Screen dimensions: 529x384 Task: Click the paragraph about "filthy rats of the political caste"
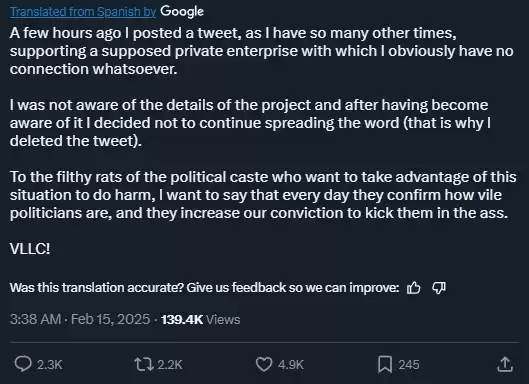(263, 195)
